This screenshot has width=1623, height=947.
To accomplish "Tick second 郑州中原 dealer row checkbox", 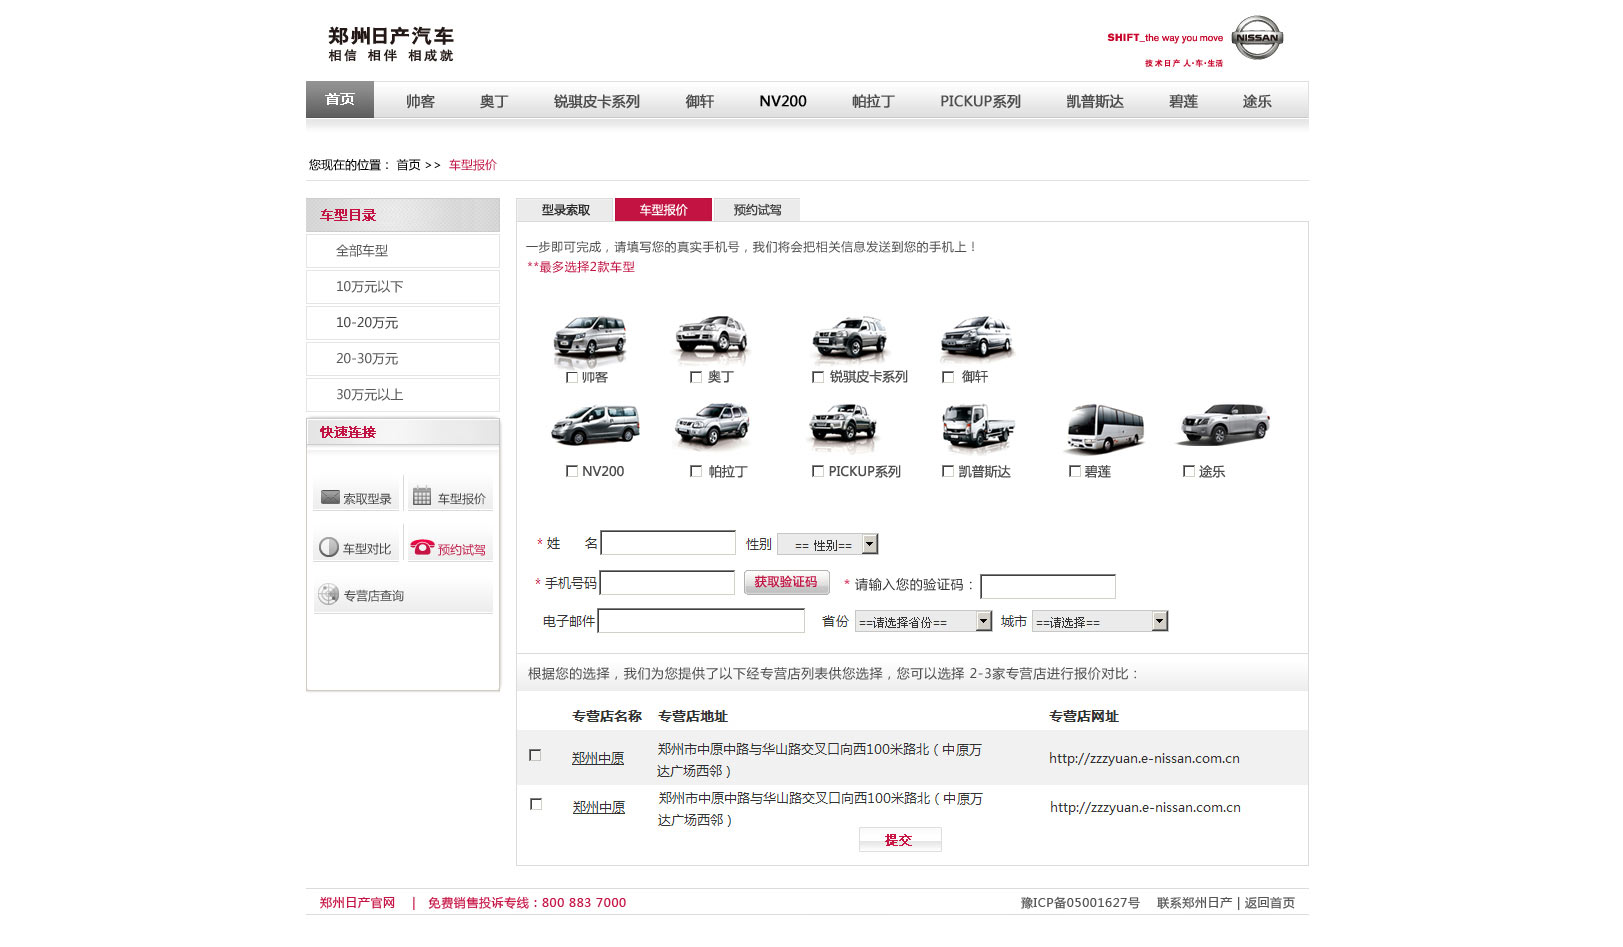I will click(x=536, y=804).
